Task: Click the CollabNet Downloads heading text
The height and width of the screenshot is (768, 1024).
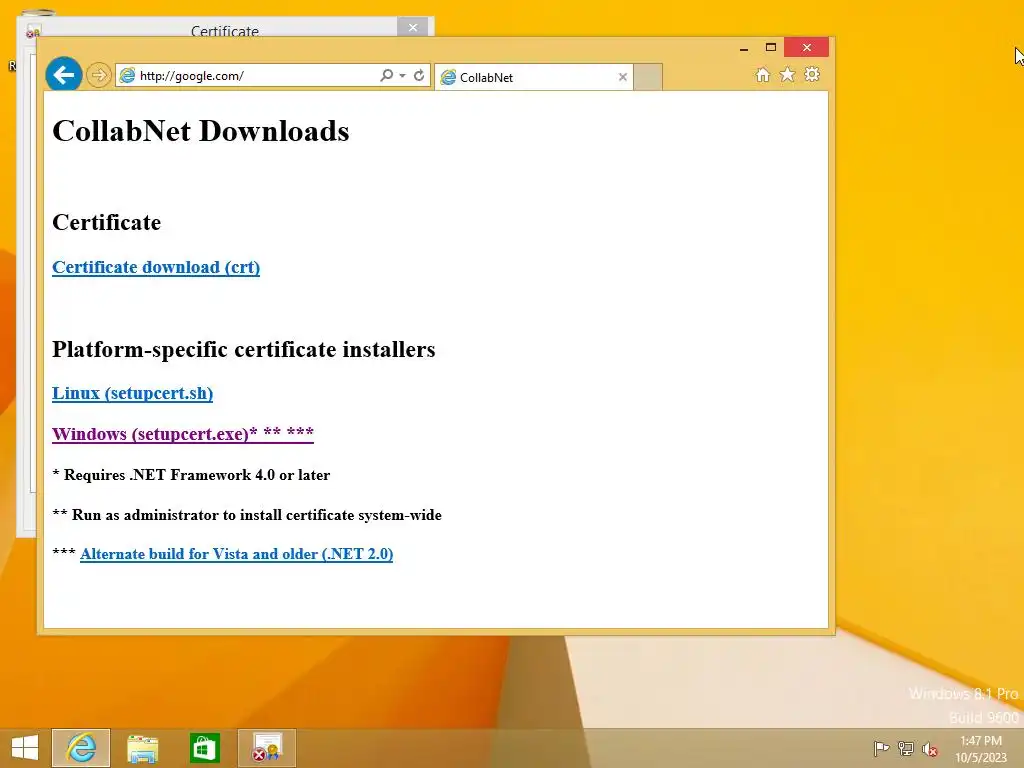Action: [x=200, y=131]
